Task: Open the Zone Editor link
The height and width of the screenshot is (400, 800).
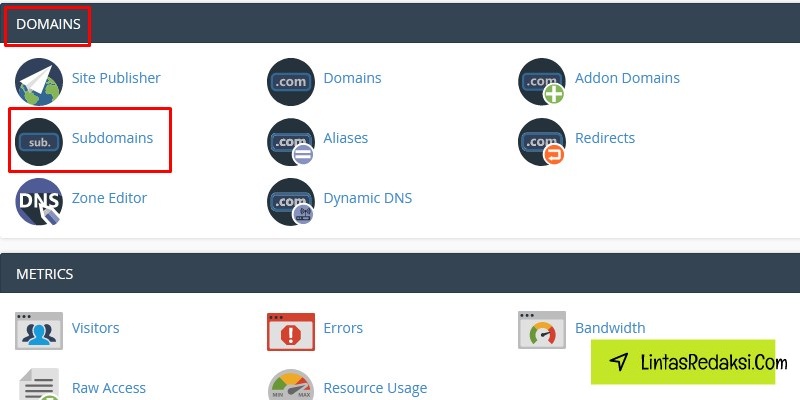Action: coord(109,198)
